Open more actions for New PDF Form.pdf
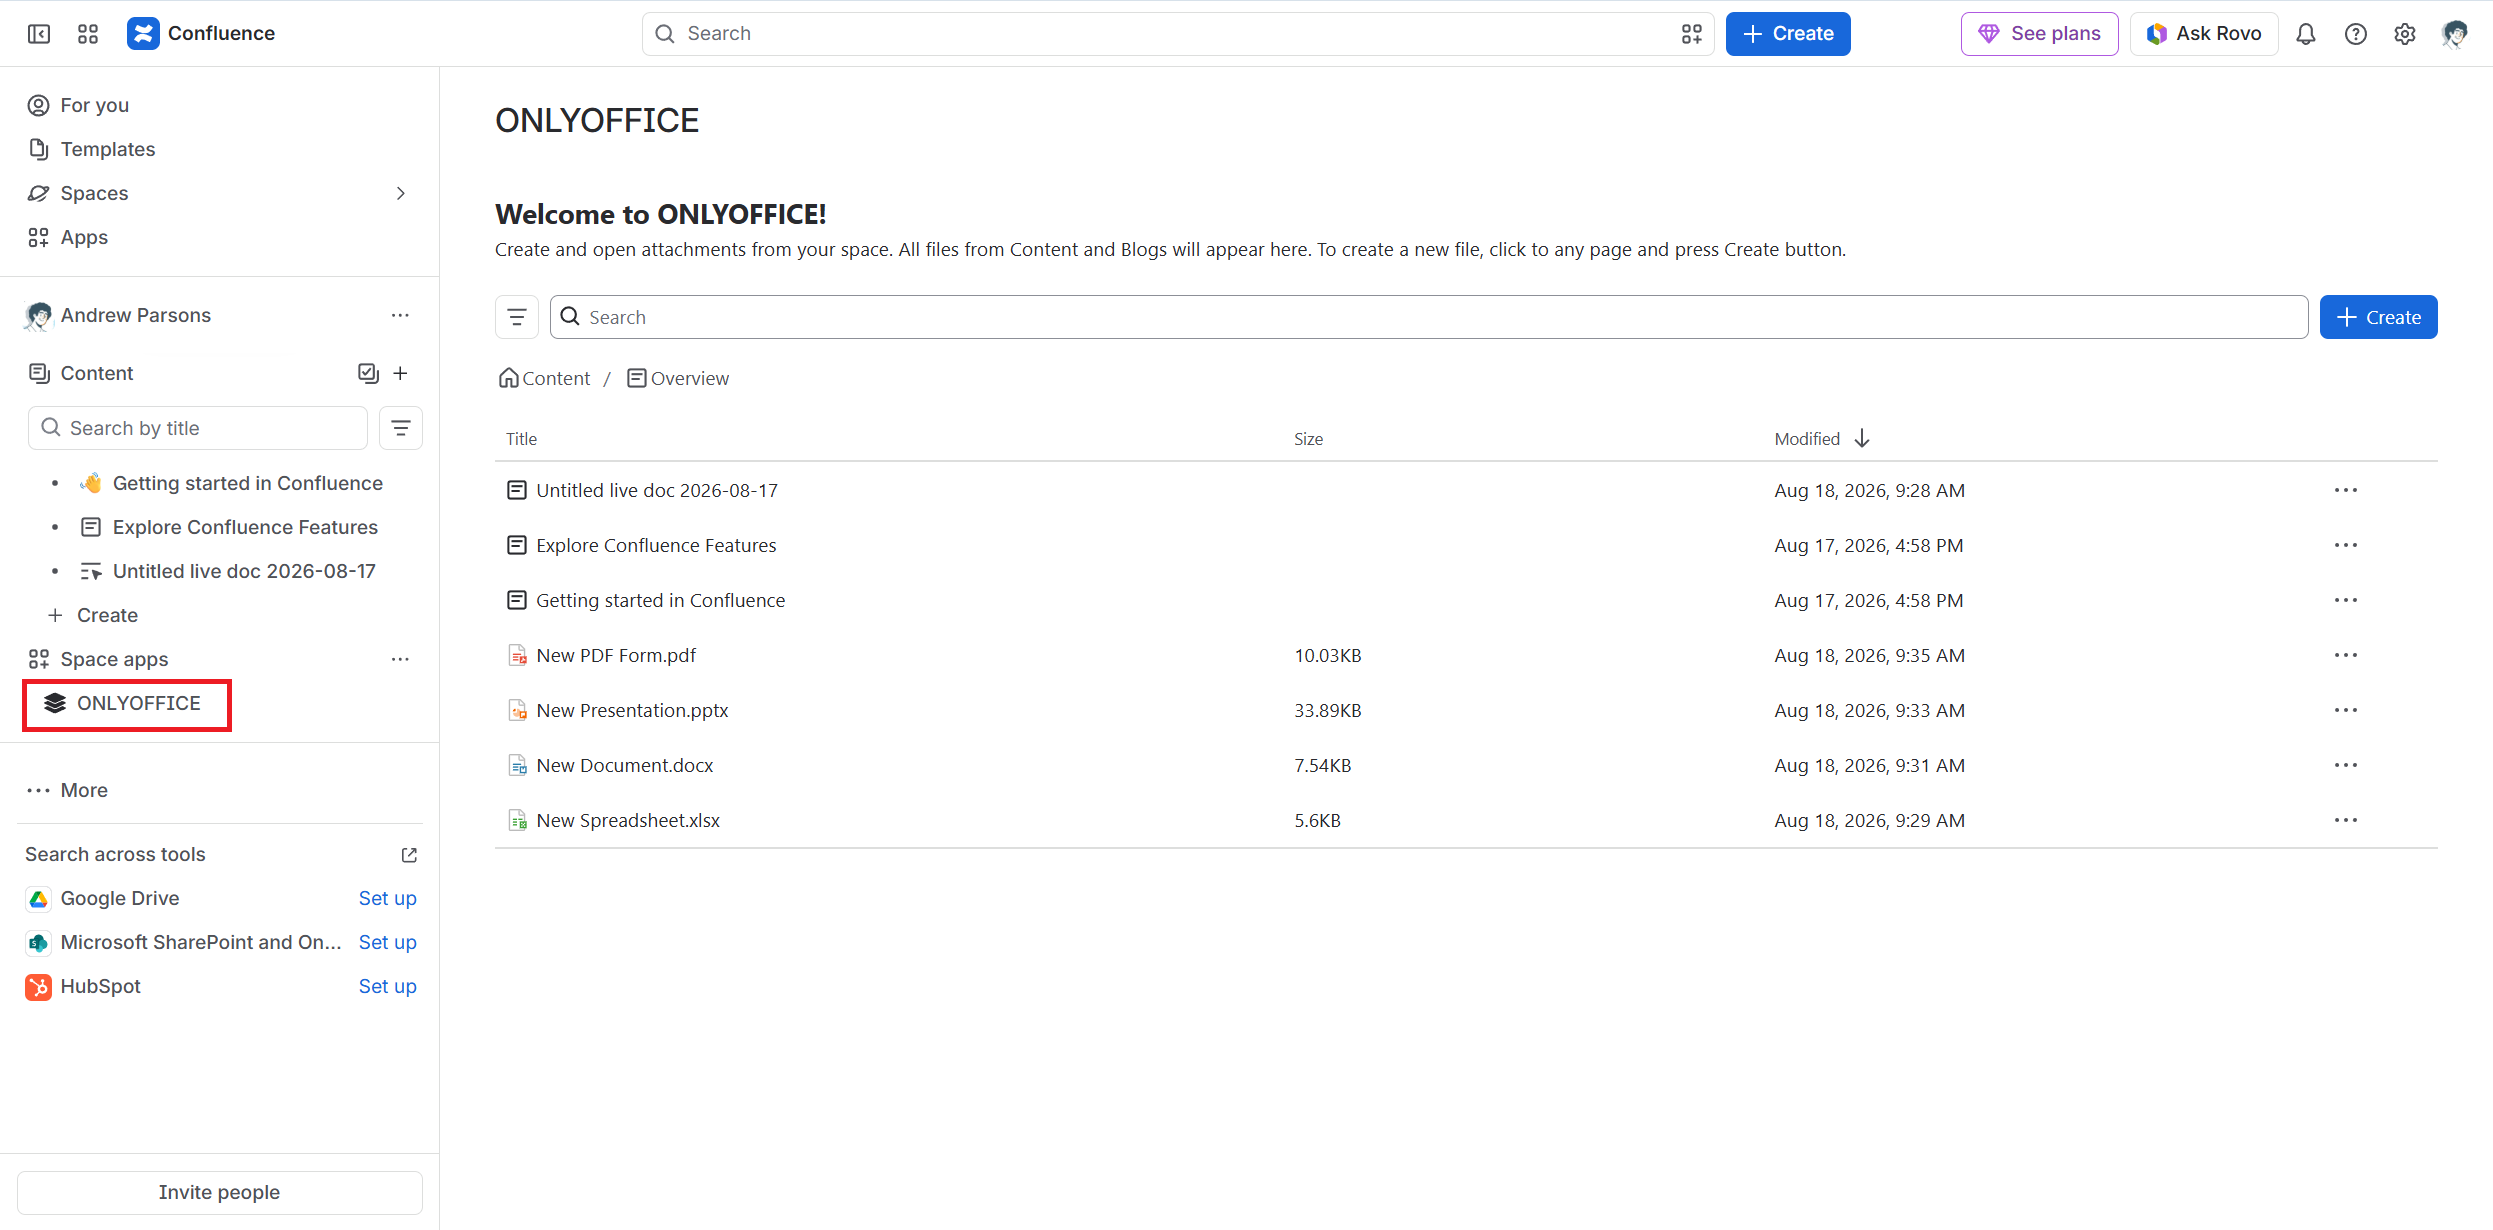Viewport: 2493px width, 1230px height. 2346,655
